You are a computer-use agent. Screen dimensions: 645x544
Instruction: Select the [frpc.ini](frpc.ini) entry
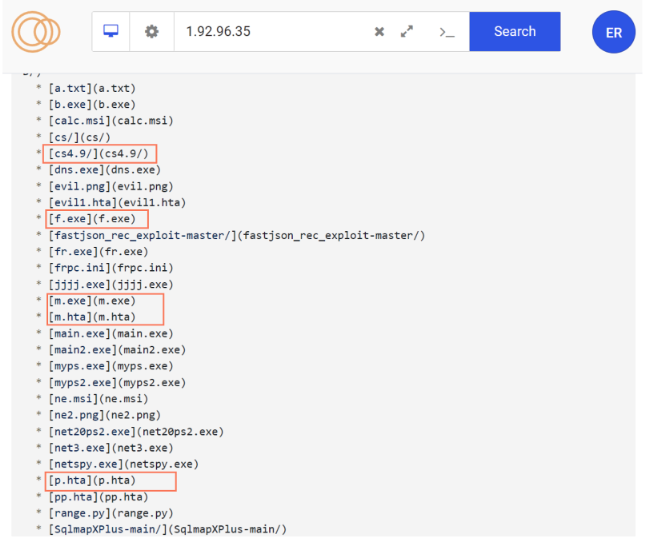click(x=111, y=268)
